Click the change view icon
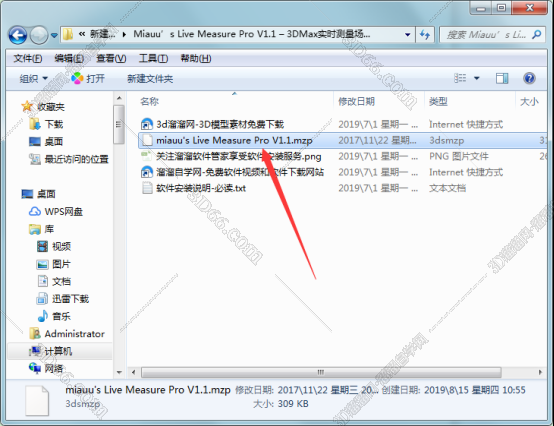554x426 pixels. [x=460, y=78]
